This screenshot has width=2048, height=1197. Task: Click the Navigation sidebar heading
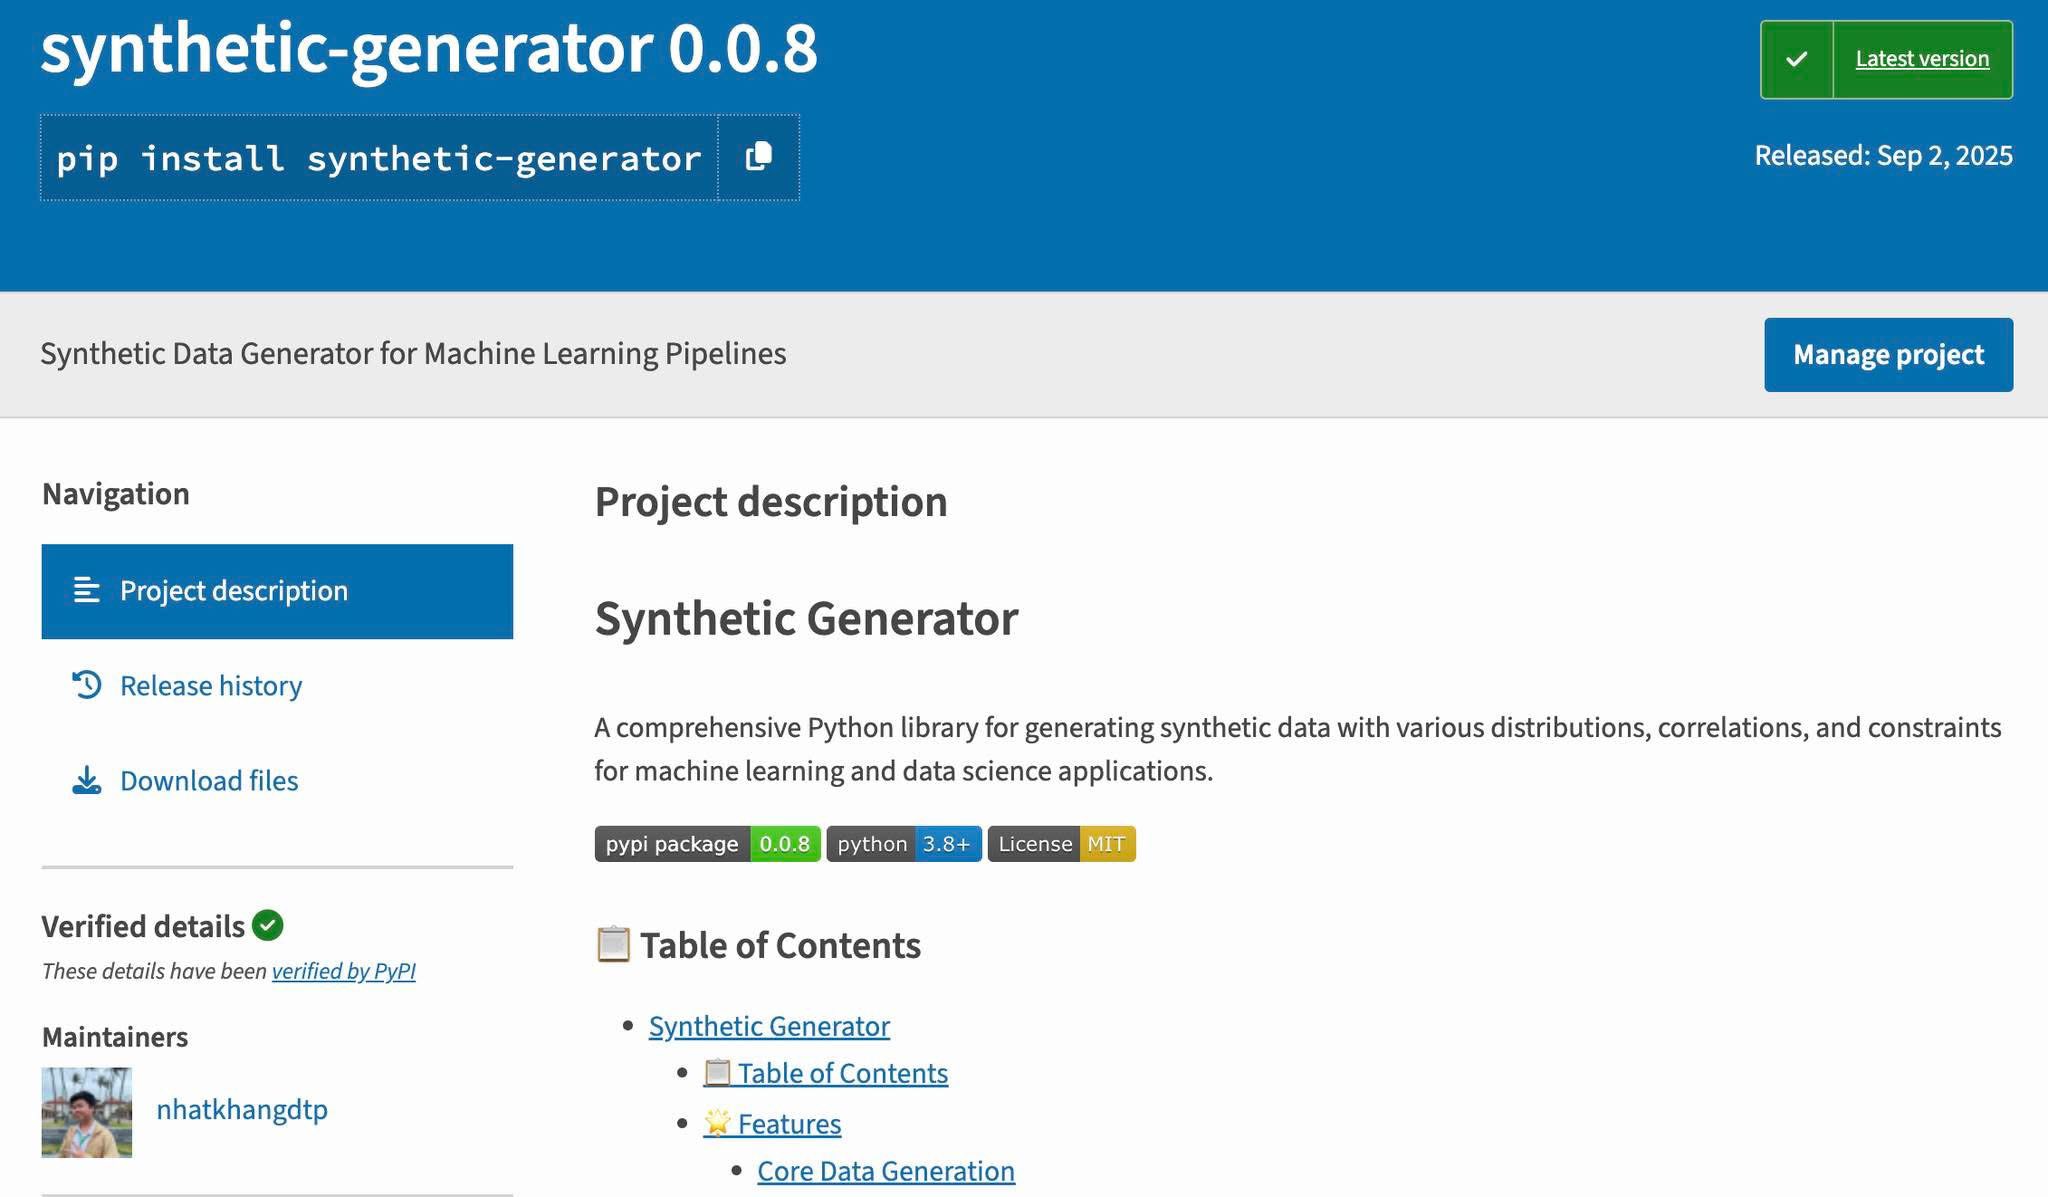pyautogui.click(x=116, y=494)
